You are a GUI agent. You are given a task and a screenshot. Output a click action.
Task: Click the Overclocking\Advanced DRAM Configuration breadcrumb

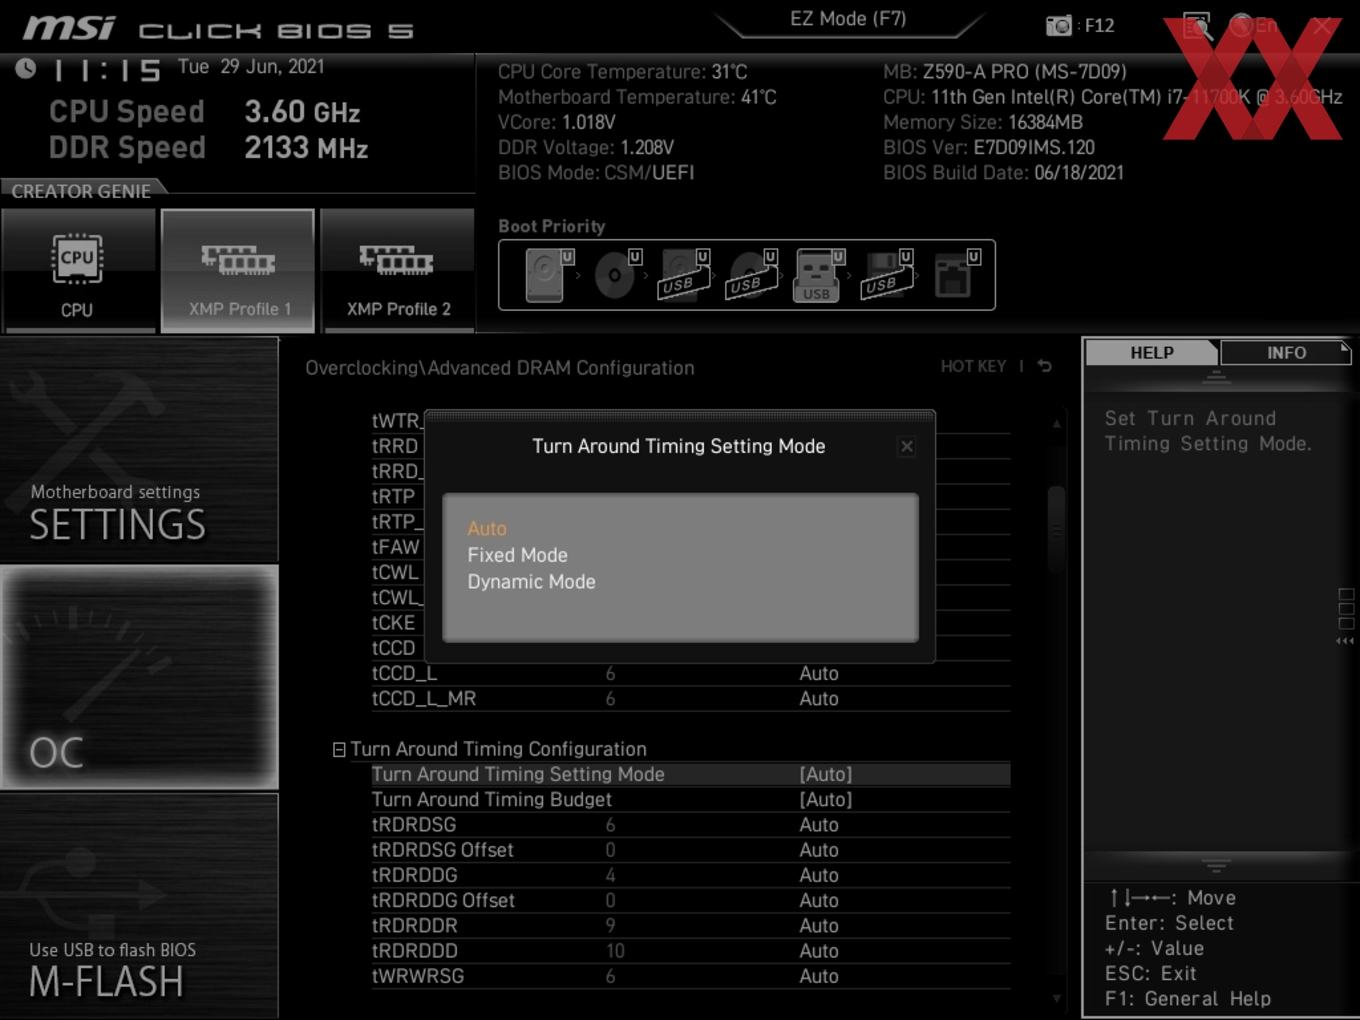click(x=499, y=367)
